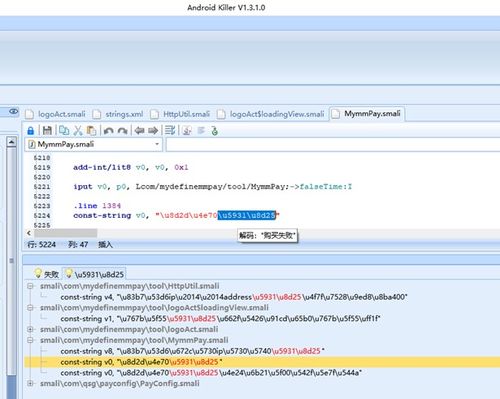Undo the last edit with the undo arrow

pos(108,131)
